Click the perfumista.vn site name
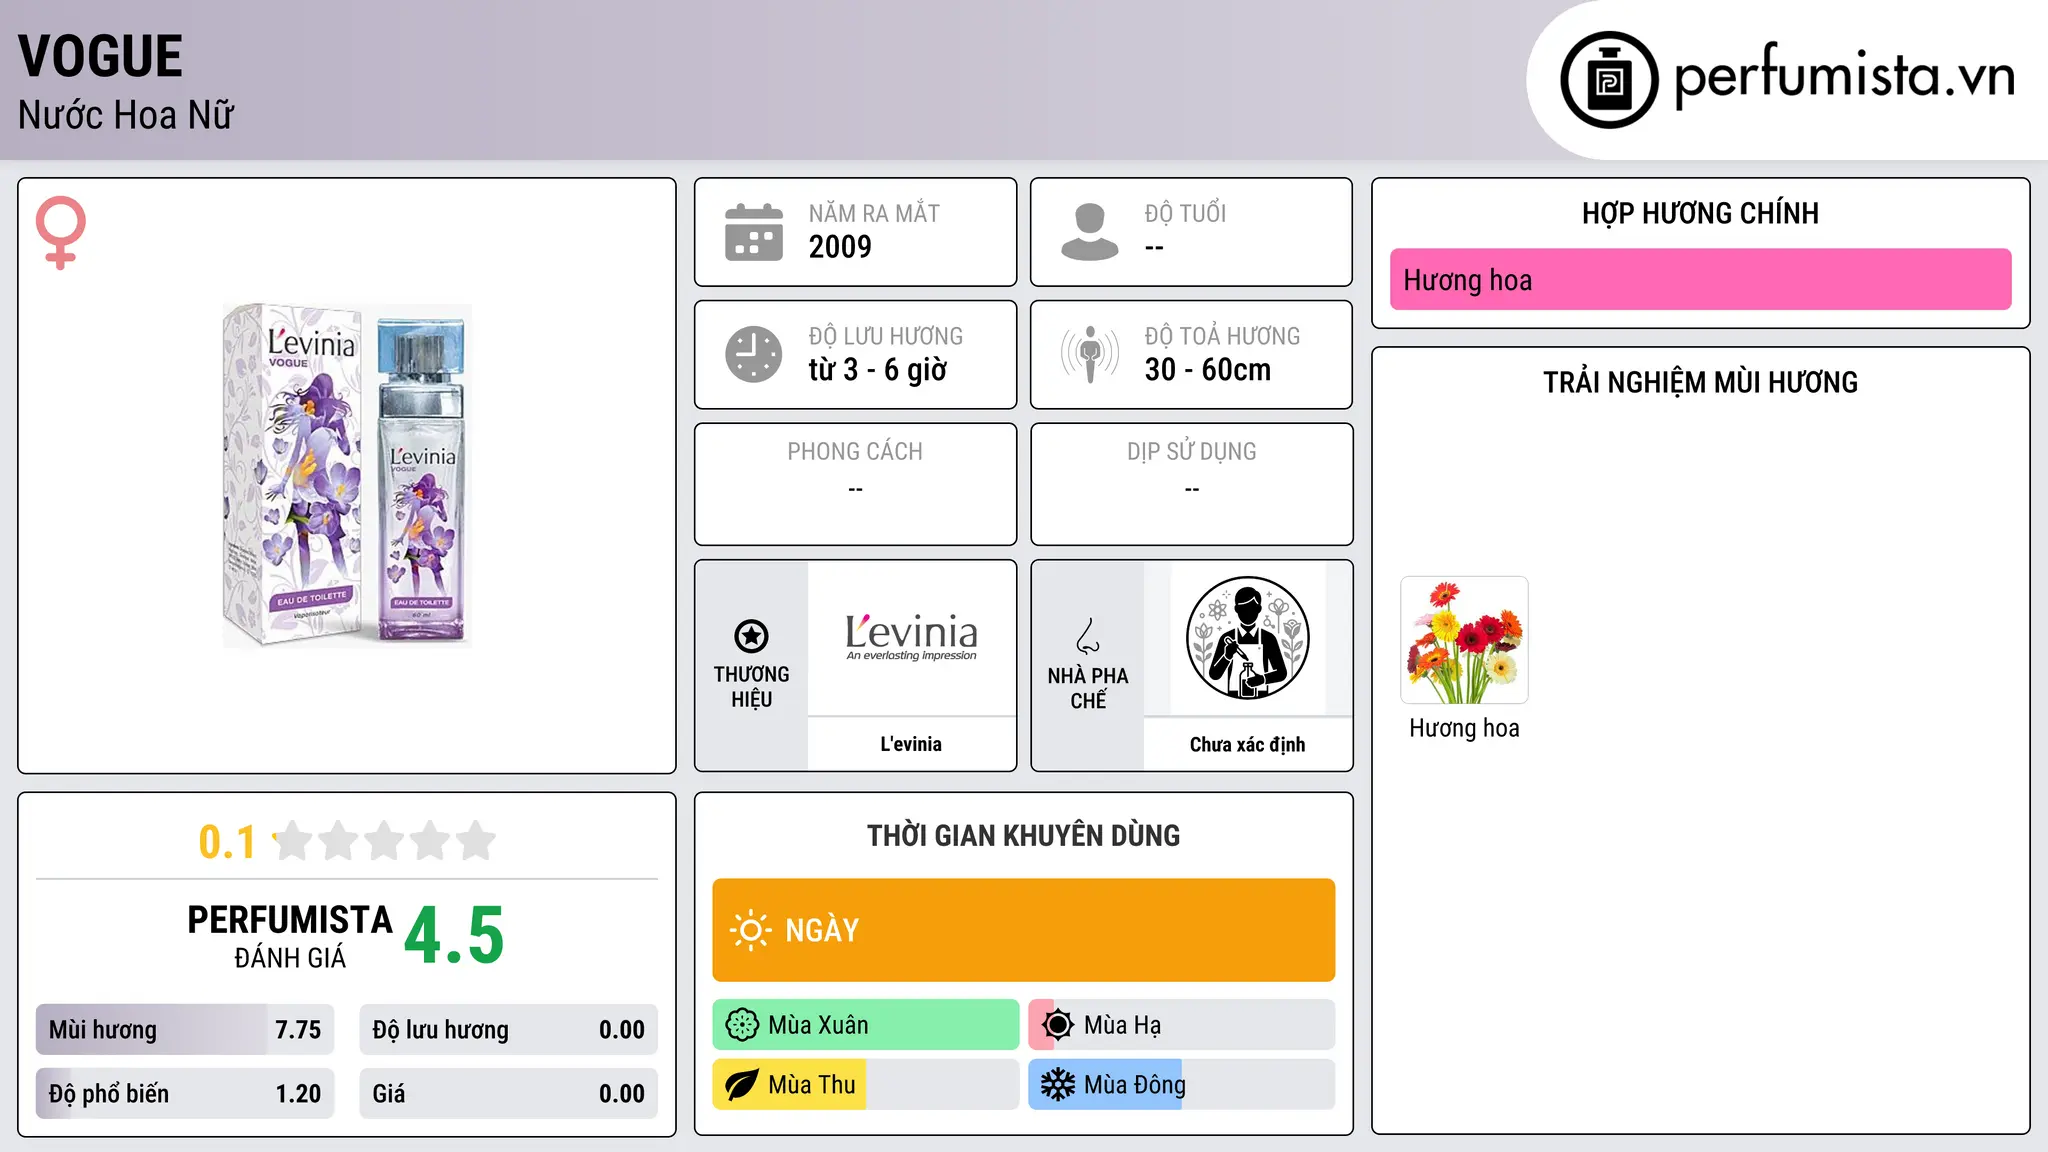The width and height of the screenshot is (2048, 1152). pos(1845,76)
